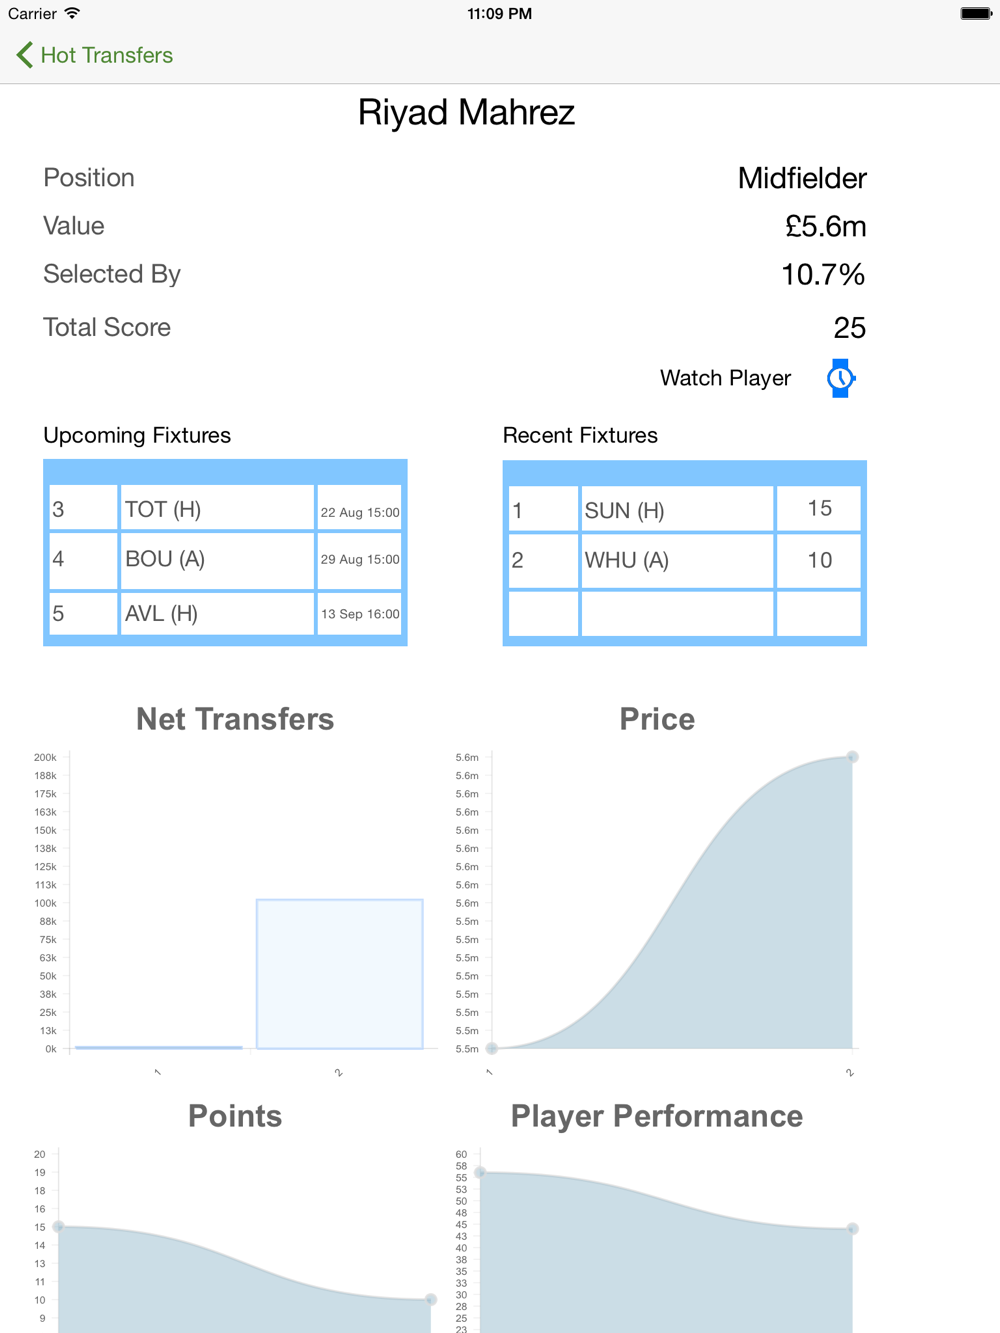Tap the last Points chart data point
Screen dimensions: 1000x1333
click(x=431, y=1300)
